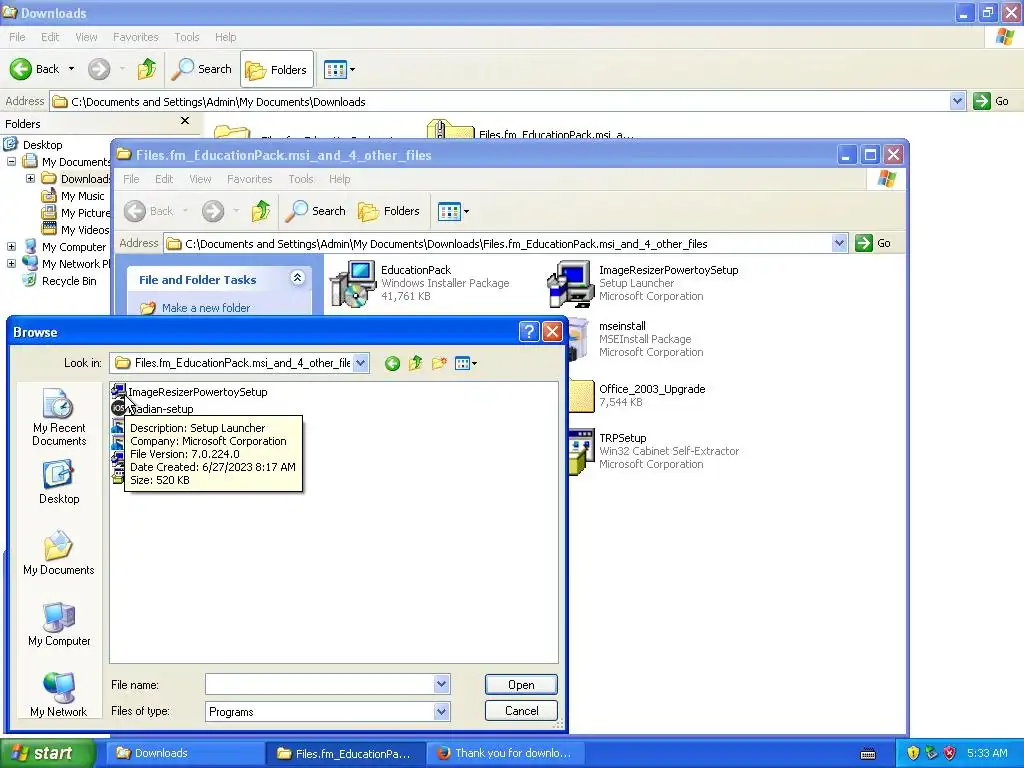1024x768 pixels.
Task: Click Open button in Browse dialog
Action: coord(521,684)
